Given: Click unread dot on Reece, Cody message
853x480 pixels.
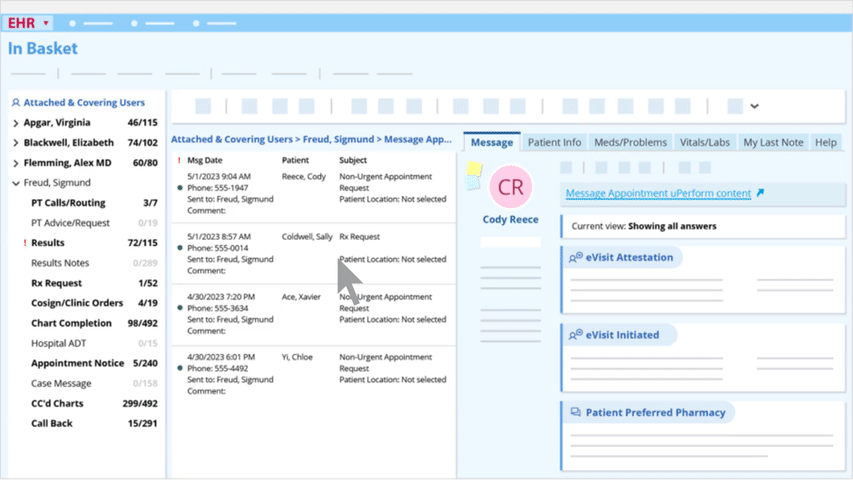Looking at the screenshot, I should coord(180,188).
